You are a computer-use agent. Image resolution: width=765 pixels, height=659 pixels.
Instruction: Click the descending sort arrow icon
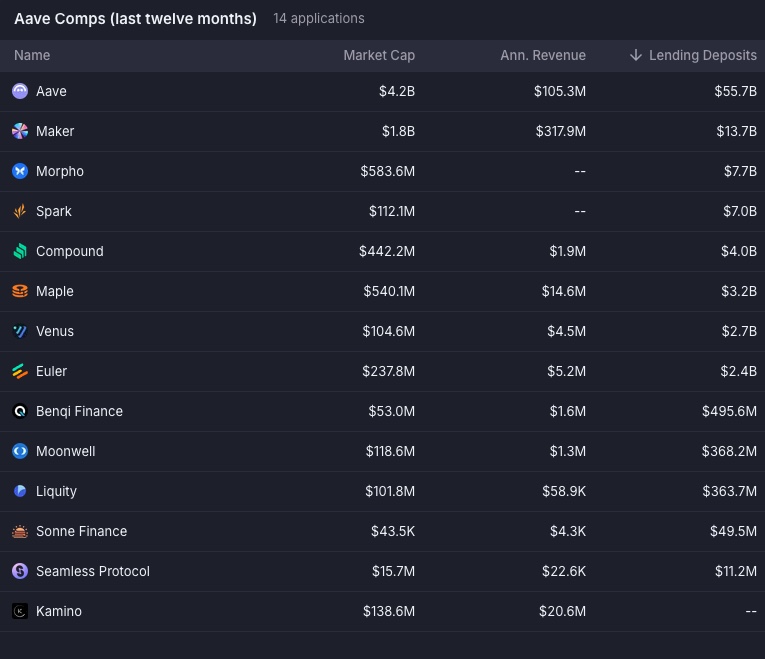point(636,55)
